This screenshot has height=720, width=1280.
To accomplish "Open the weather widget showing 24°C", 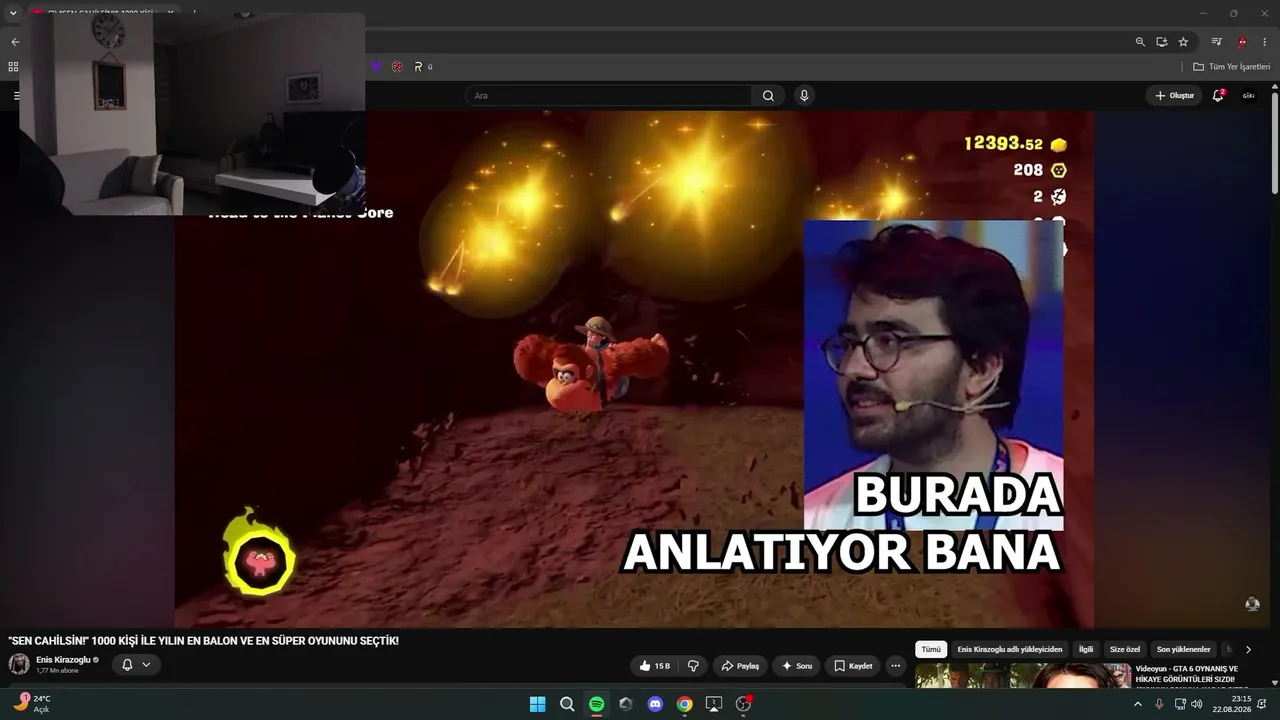I will (x=32, y=704).
